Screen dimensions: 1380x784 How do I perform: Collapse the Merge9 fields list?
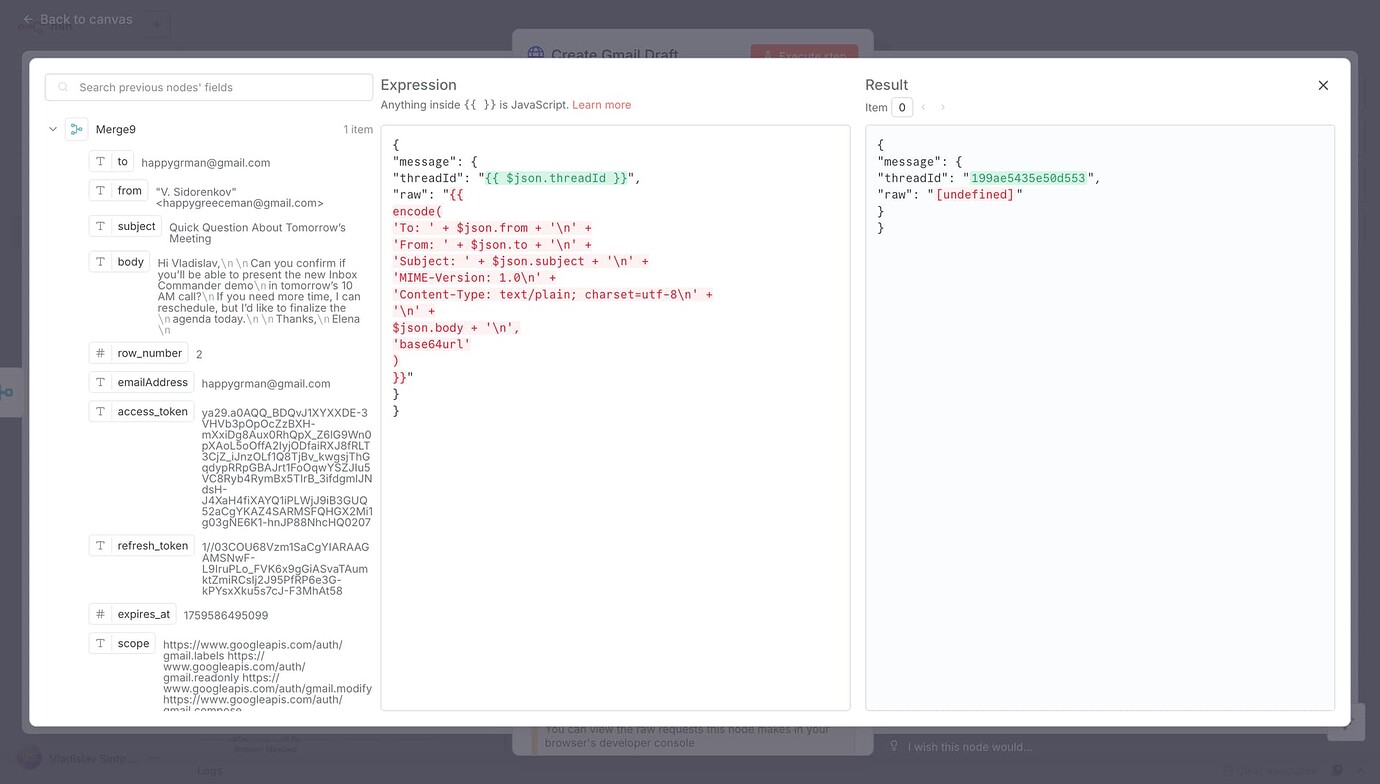pyautogui.click(x=53, y=128)
